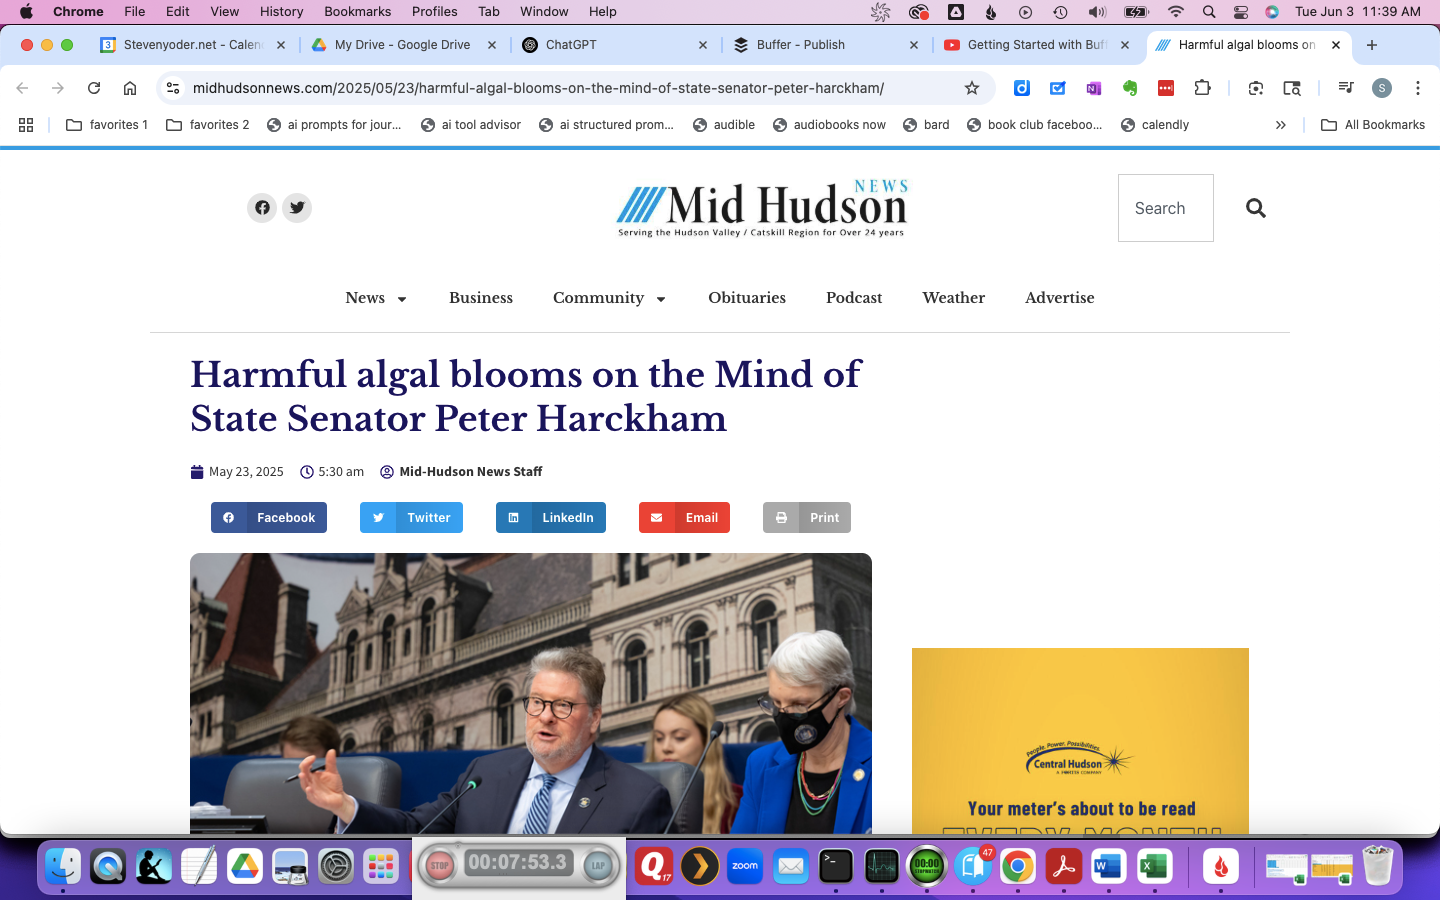
Task: Open the Obituaries nav item
Action: point(747,298)
